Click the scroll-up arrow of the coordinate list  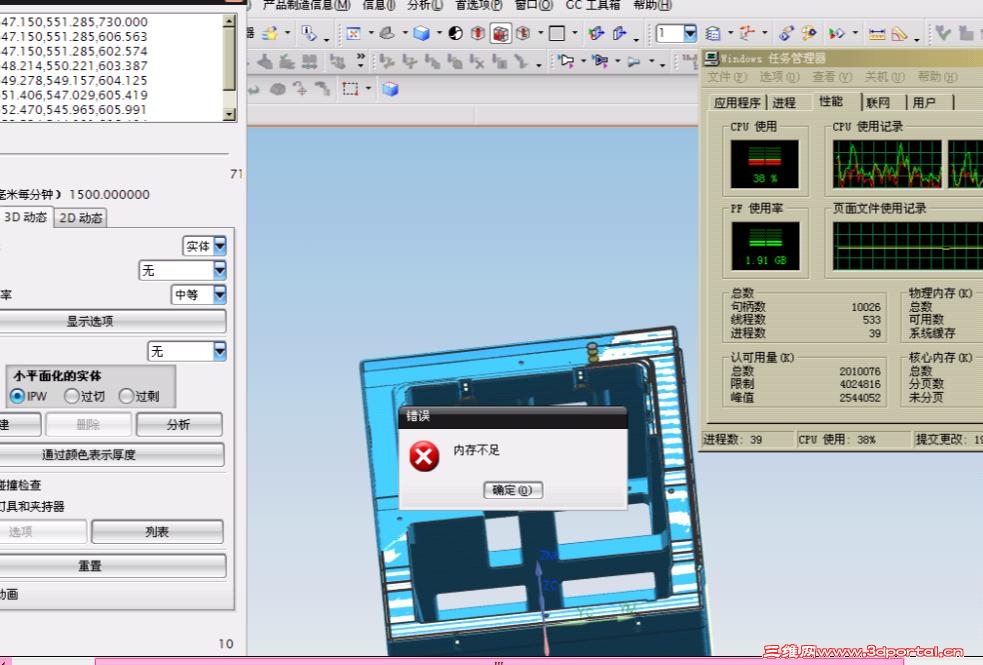point(229,21)
